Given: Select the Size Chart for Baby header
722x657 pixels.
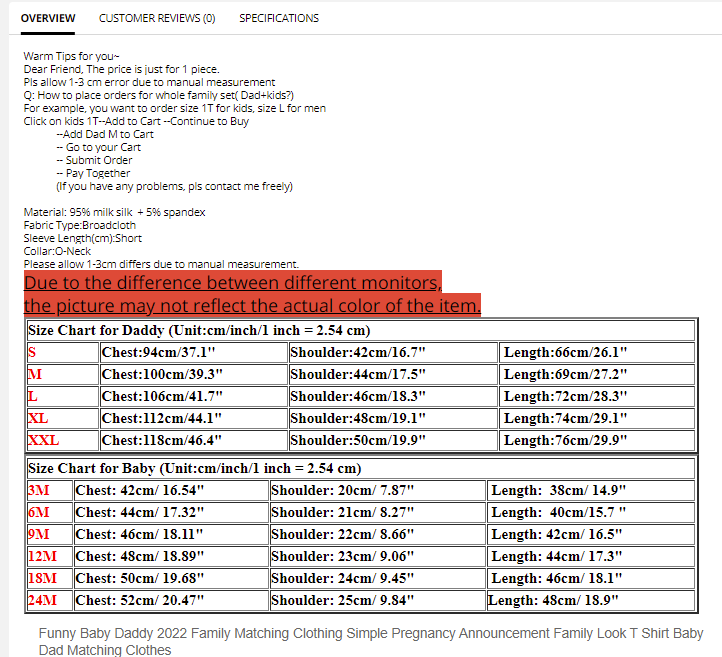Looking at the screenshot, I should point(194,468).
